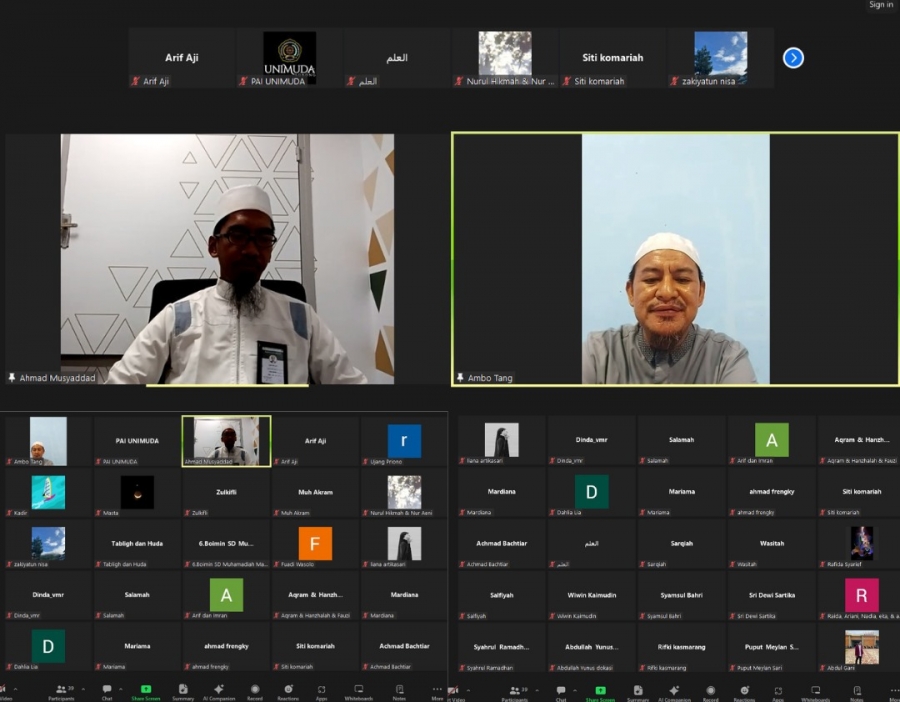Open Chat panel from the left meeting toolbar
The height and width of the screenshot is (702, 900).
[107, 691]
